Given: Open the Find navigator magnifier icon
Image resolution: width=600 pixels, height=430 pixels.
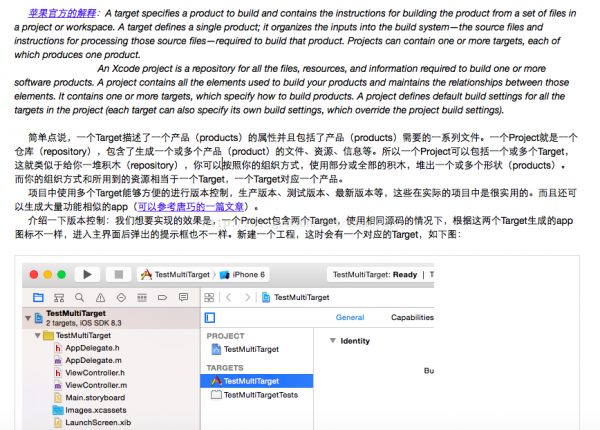Looking at the screenshot, I should [80, 297].
